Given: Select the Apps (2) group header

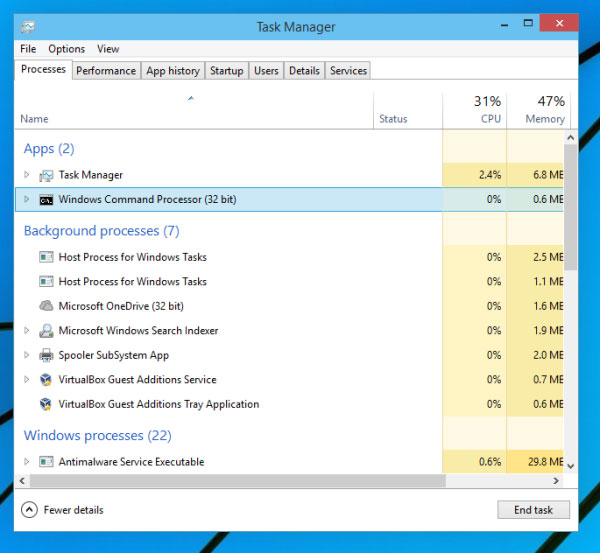Looking at the screenshot, I should click(49, 148).
